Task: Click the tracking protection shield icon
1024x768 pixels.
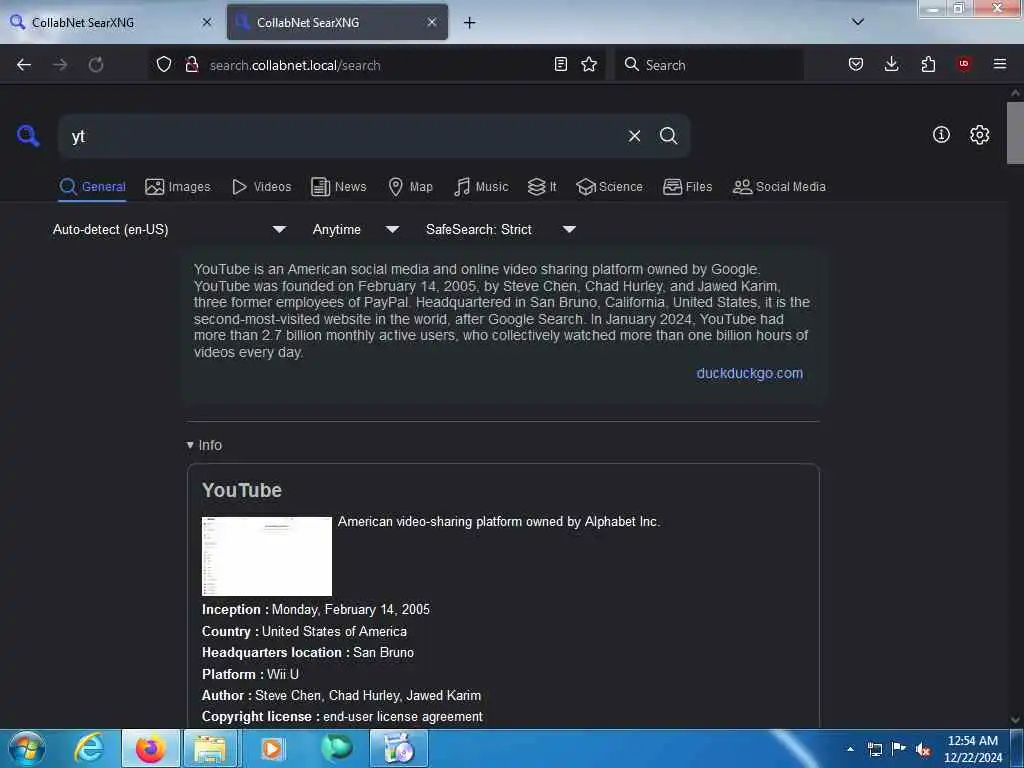Action: pyautogui.click(x=164, y=64)
